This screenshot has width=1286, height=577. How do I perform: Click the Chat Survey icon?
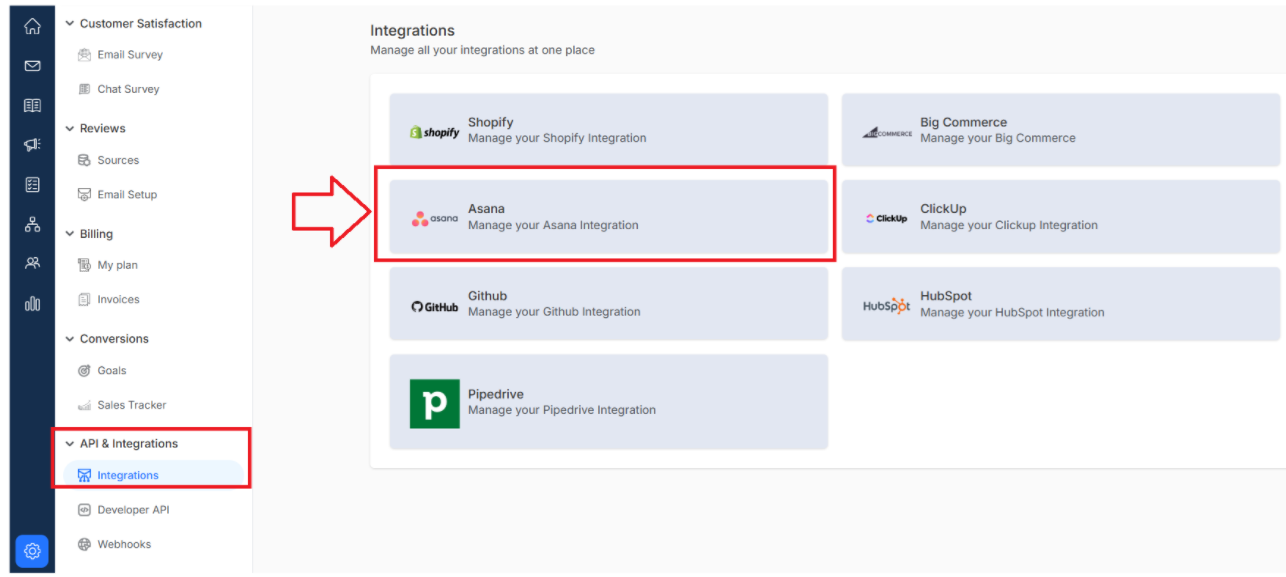point(85,89)
